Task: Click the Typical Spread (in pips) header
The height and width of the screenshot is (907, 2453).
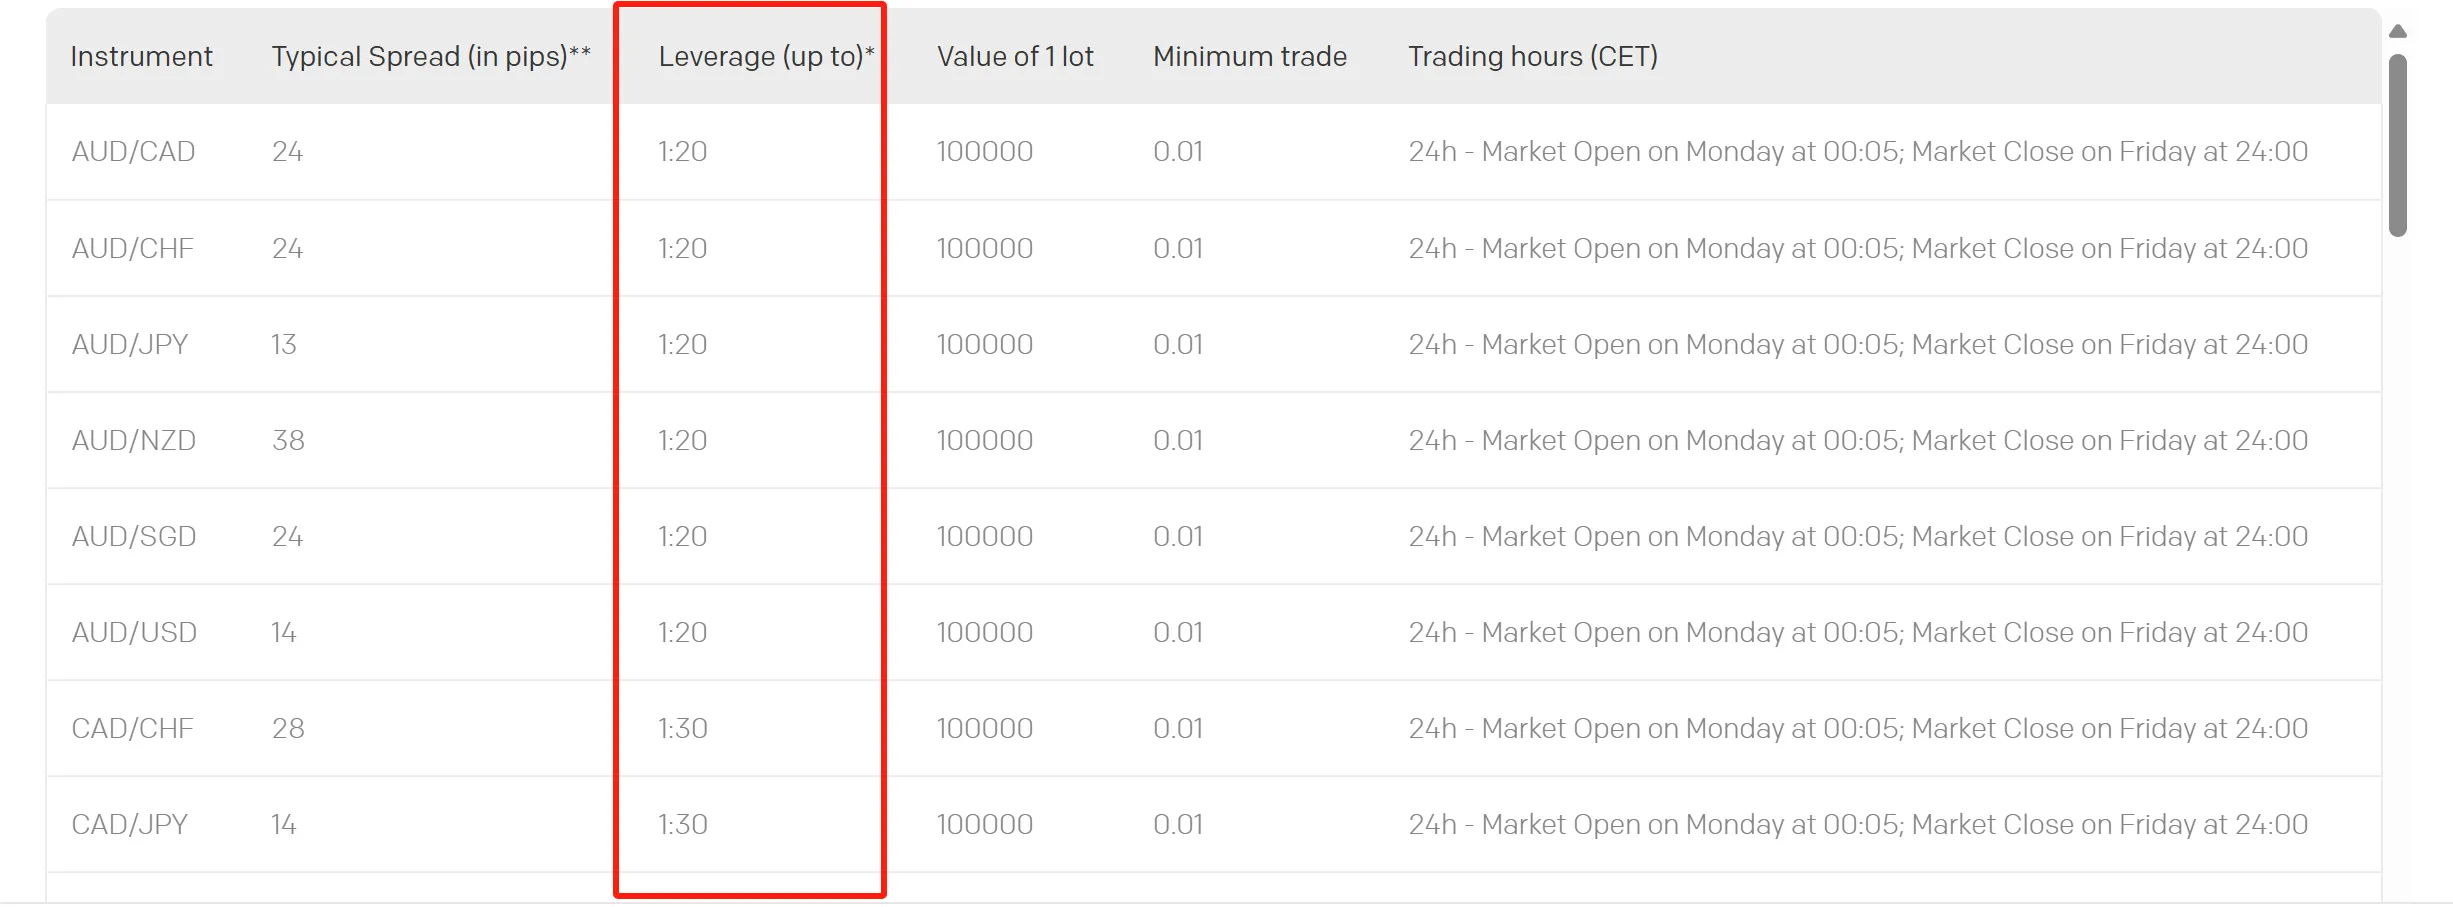Action: 431,56
